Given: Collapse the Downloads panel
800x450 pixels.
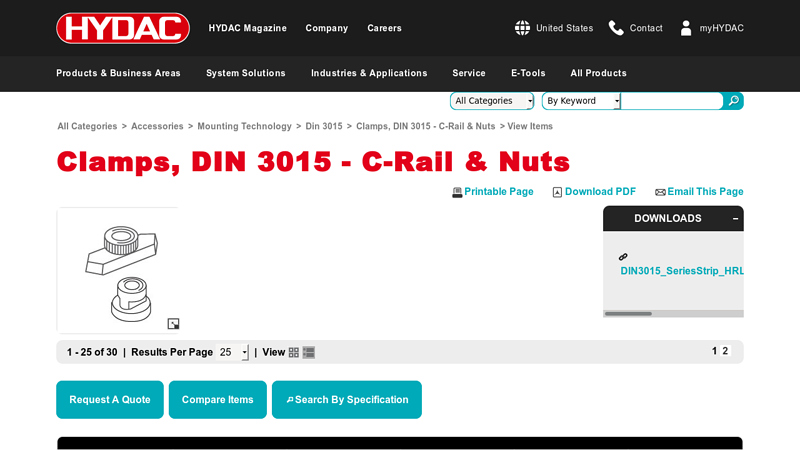Looking at the screenshot, I should 735,218.
